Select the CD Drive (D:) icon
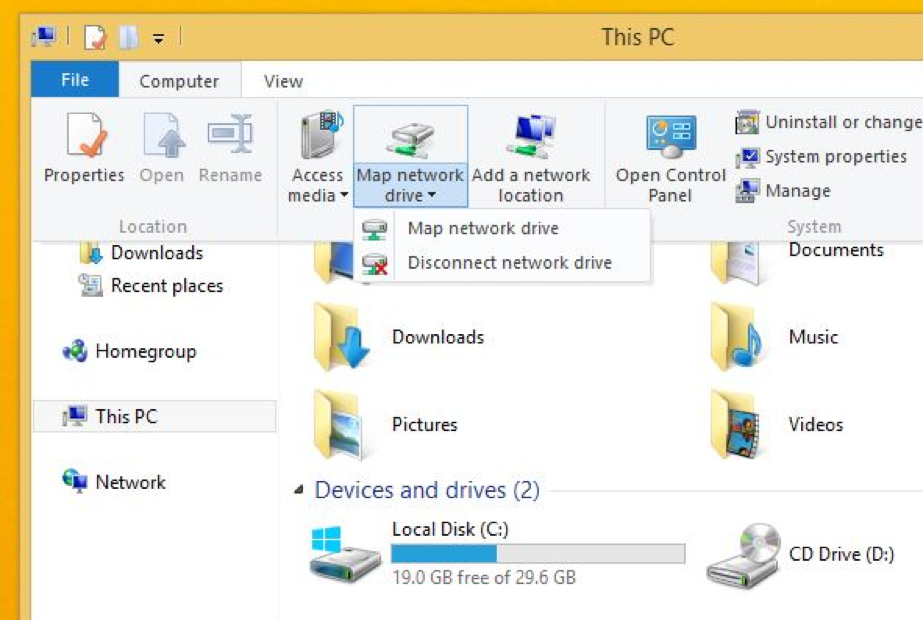 tap(744, 555)
